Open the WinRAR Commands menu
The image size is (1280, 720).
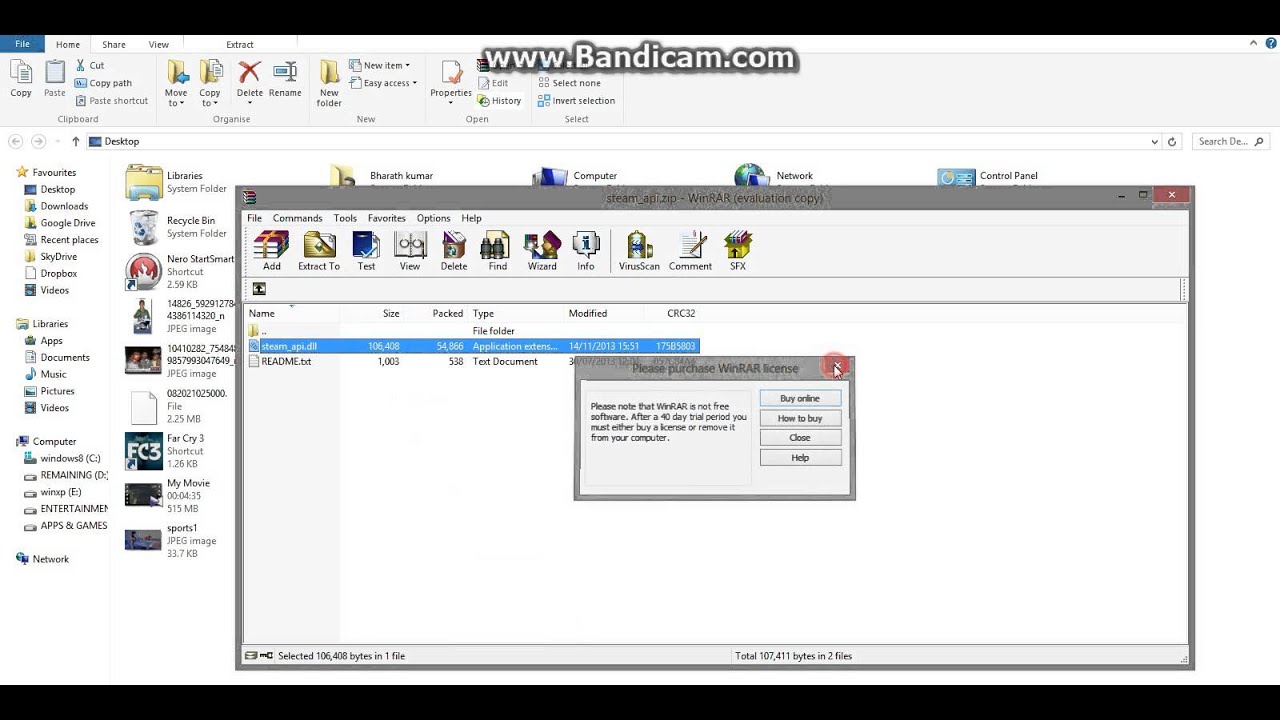pos(297,218)
